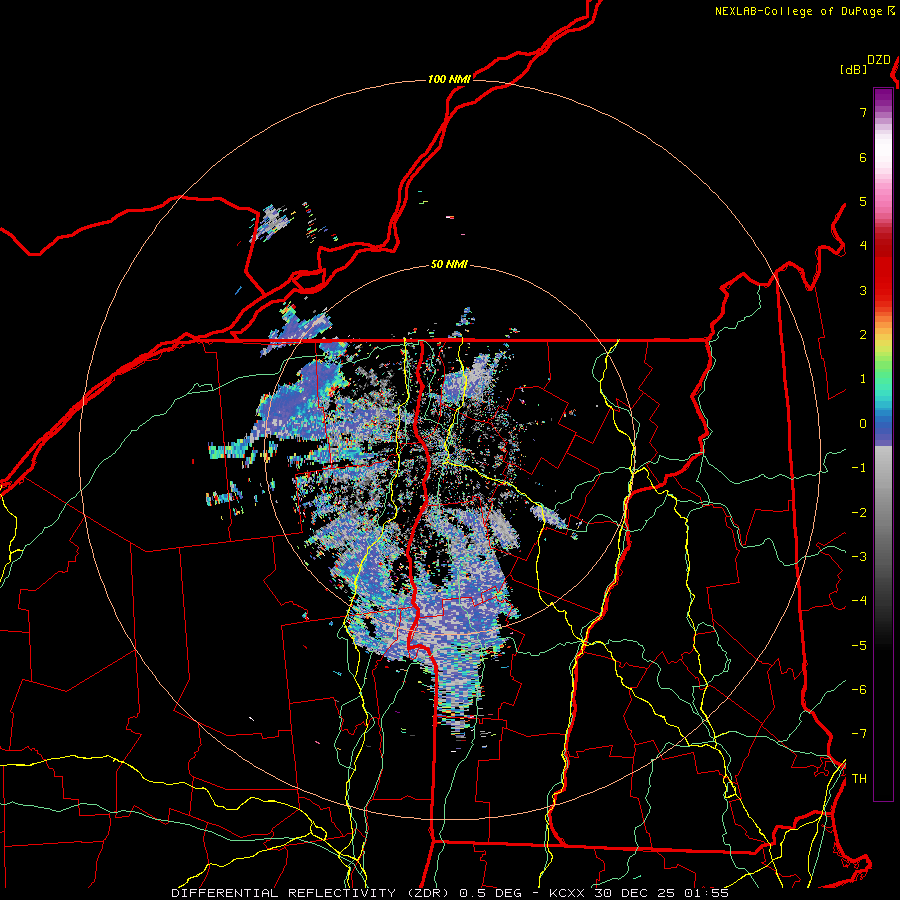Click the 2 value on the color scale
900x900 pixels.
tap(863, 335)
